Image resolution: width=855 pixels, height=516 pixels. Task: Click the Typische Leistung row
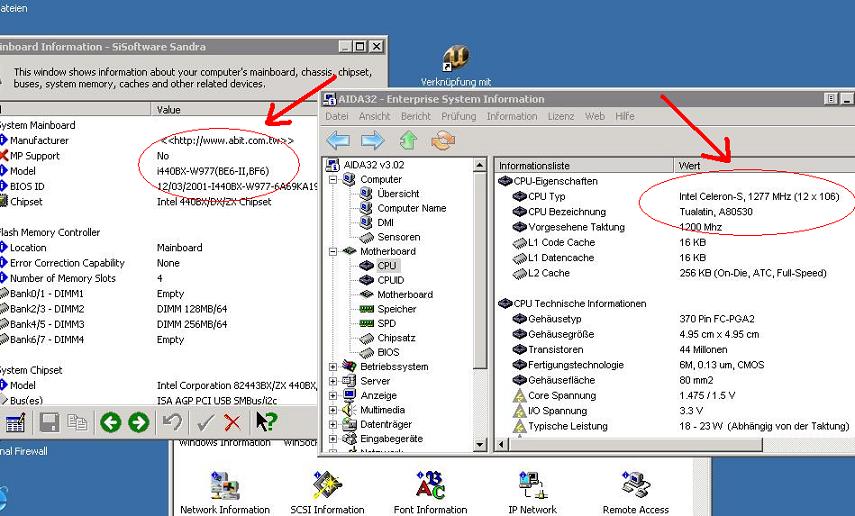click(x=681, y=426)
